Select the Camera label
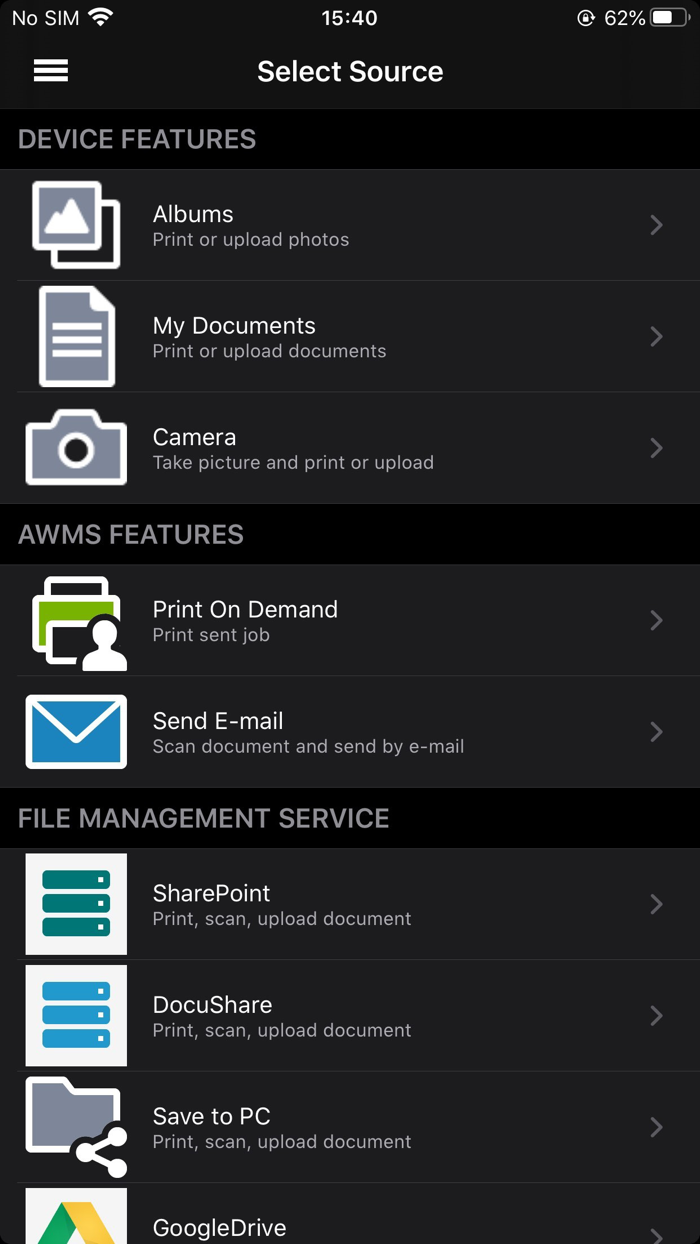 pos(194,437)
